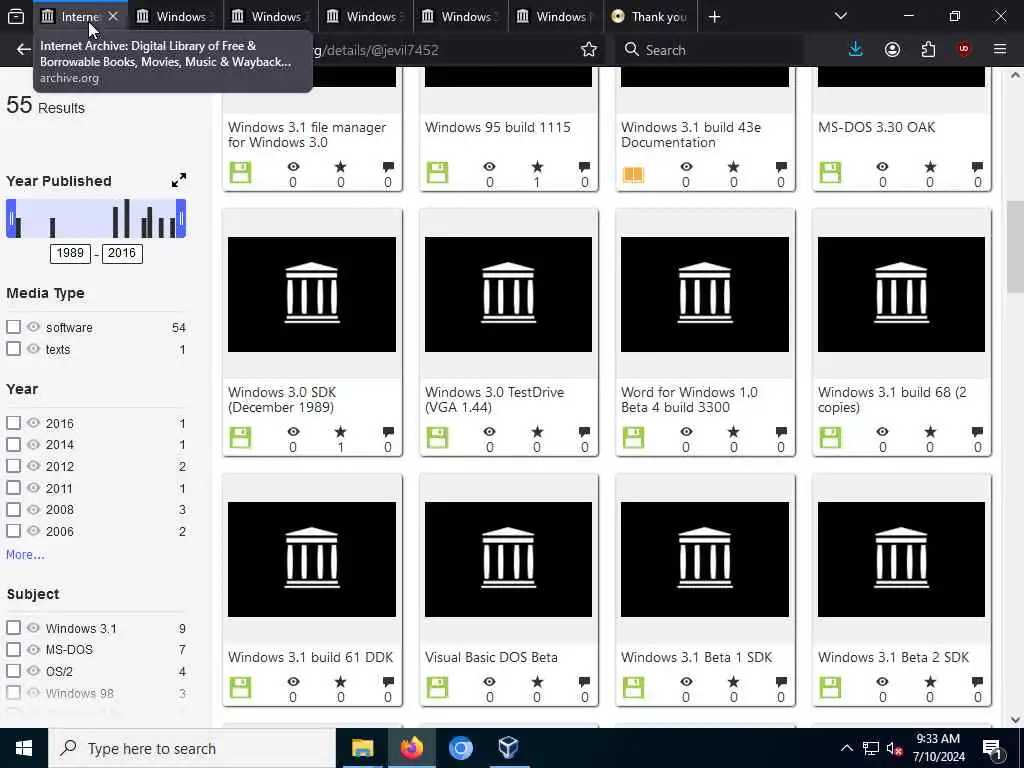Image resolution: width=1024 pixels, height=768 pixels.
Task: Bookmark this page with the star icon
Action: pyautogui.click(x=588, y=50)
